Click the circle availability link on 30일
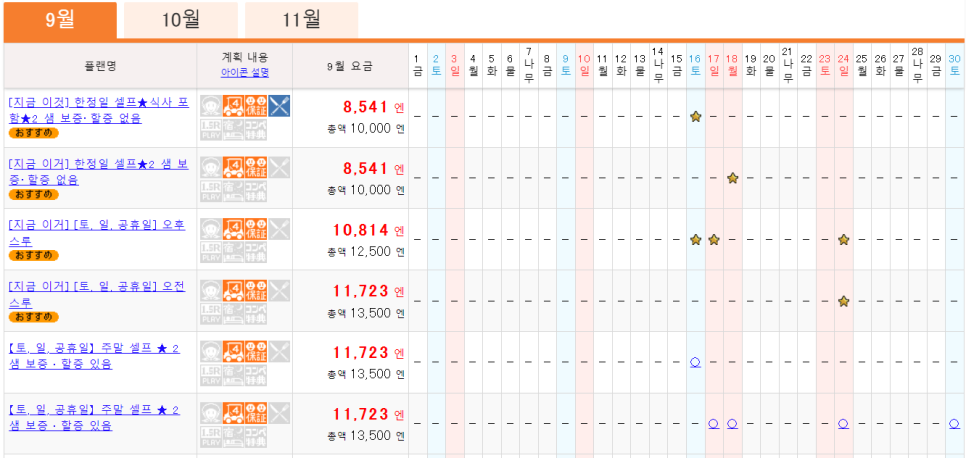 (954, 424)
